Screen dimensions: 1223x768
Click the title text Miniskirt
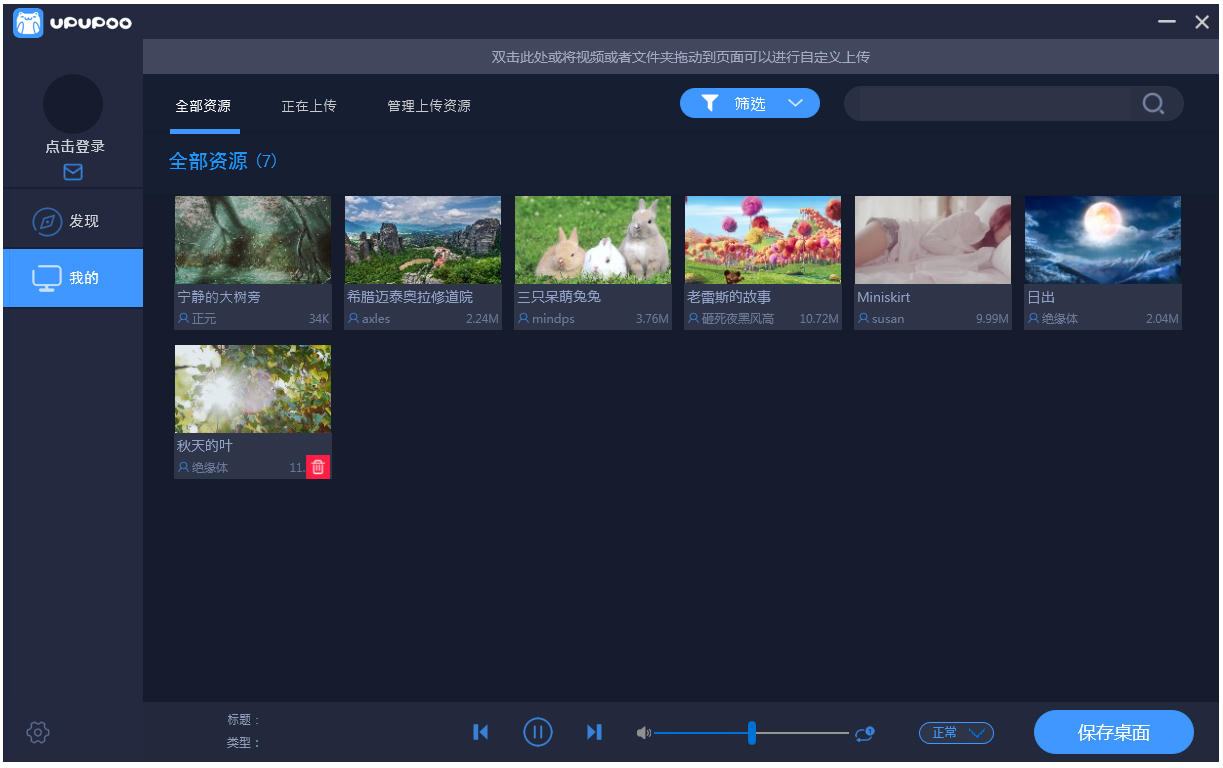click(x=884, y=297)
